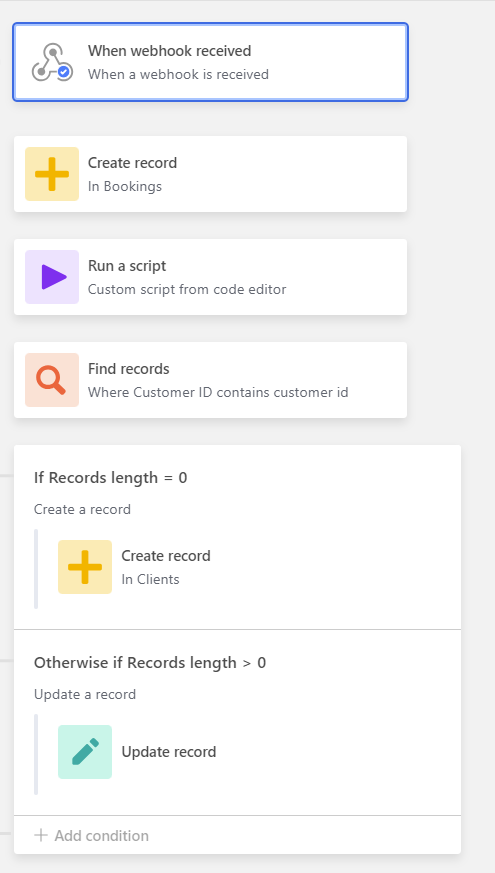Click the If Records length = 0 condition

click(110, 478)
